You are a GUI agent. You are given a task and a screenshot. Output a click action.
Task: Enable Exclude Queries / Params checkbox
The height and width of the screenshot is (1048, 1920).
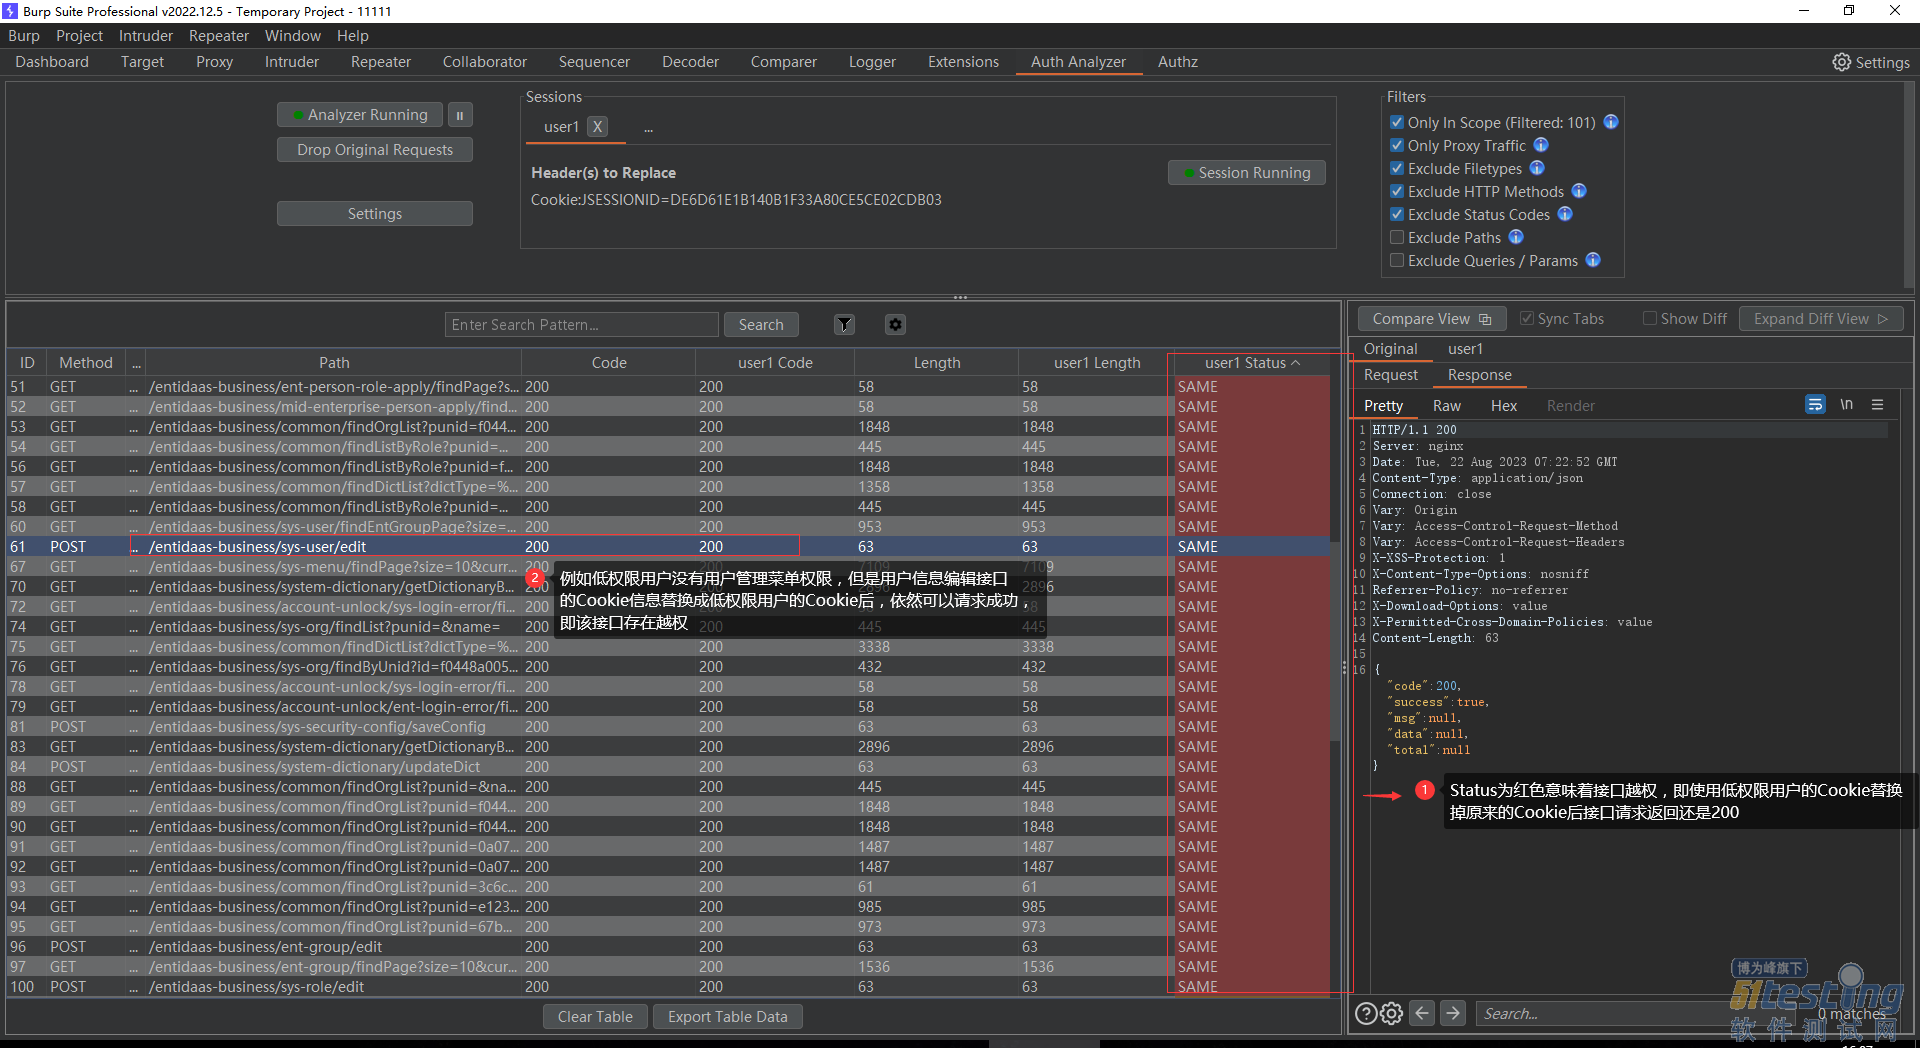(x=1397, y=260)
